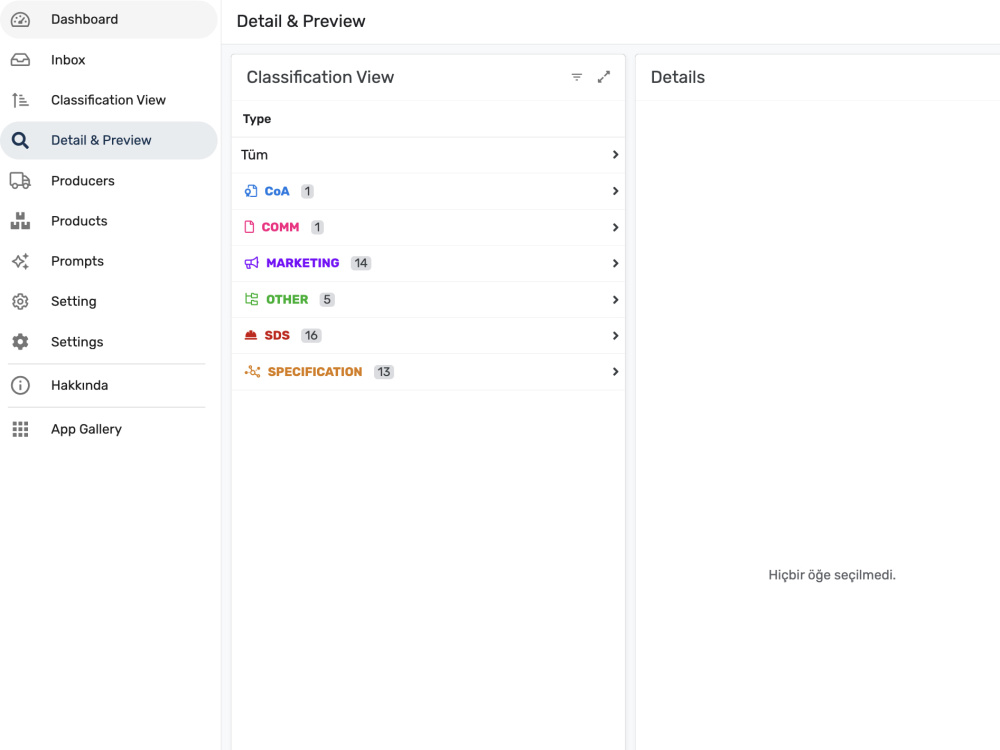Click the MARKETING count badge 14

pos(361,263)
